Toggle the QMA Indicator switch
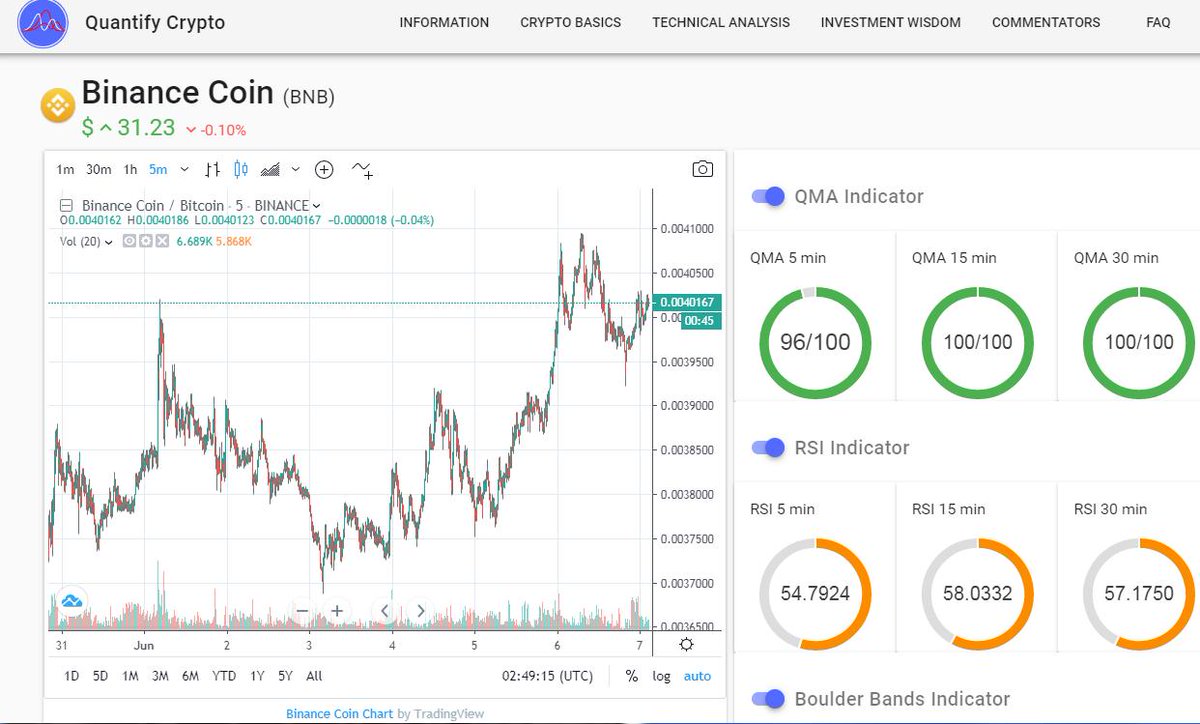1200x724 pixels. (768, 196)
